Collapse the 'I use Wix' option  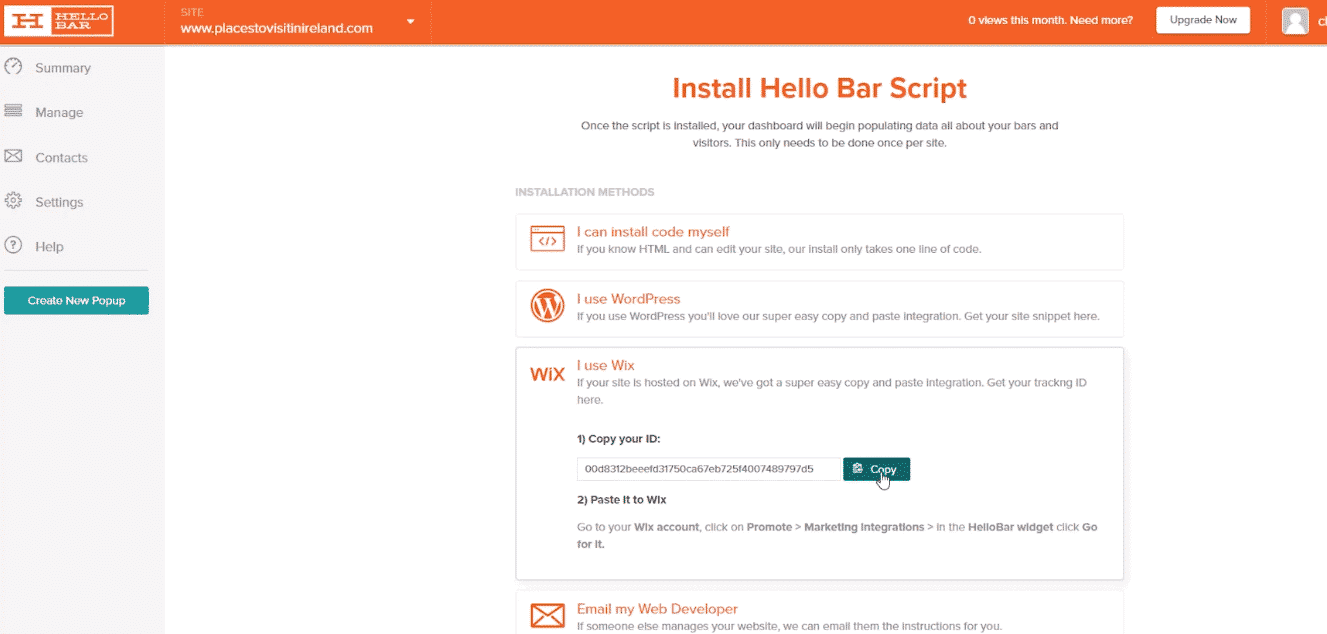coord(605,365)
